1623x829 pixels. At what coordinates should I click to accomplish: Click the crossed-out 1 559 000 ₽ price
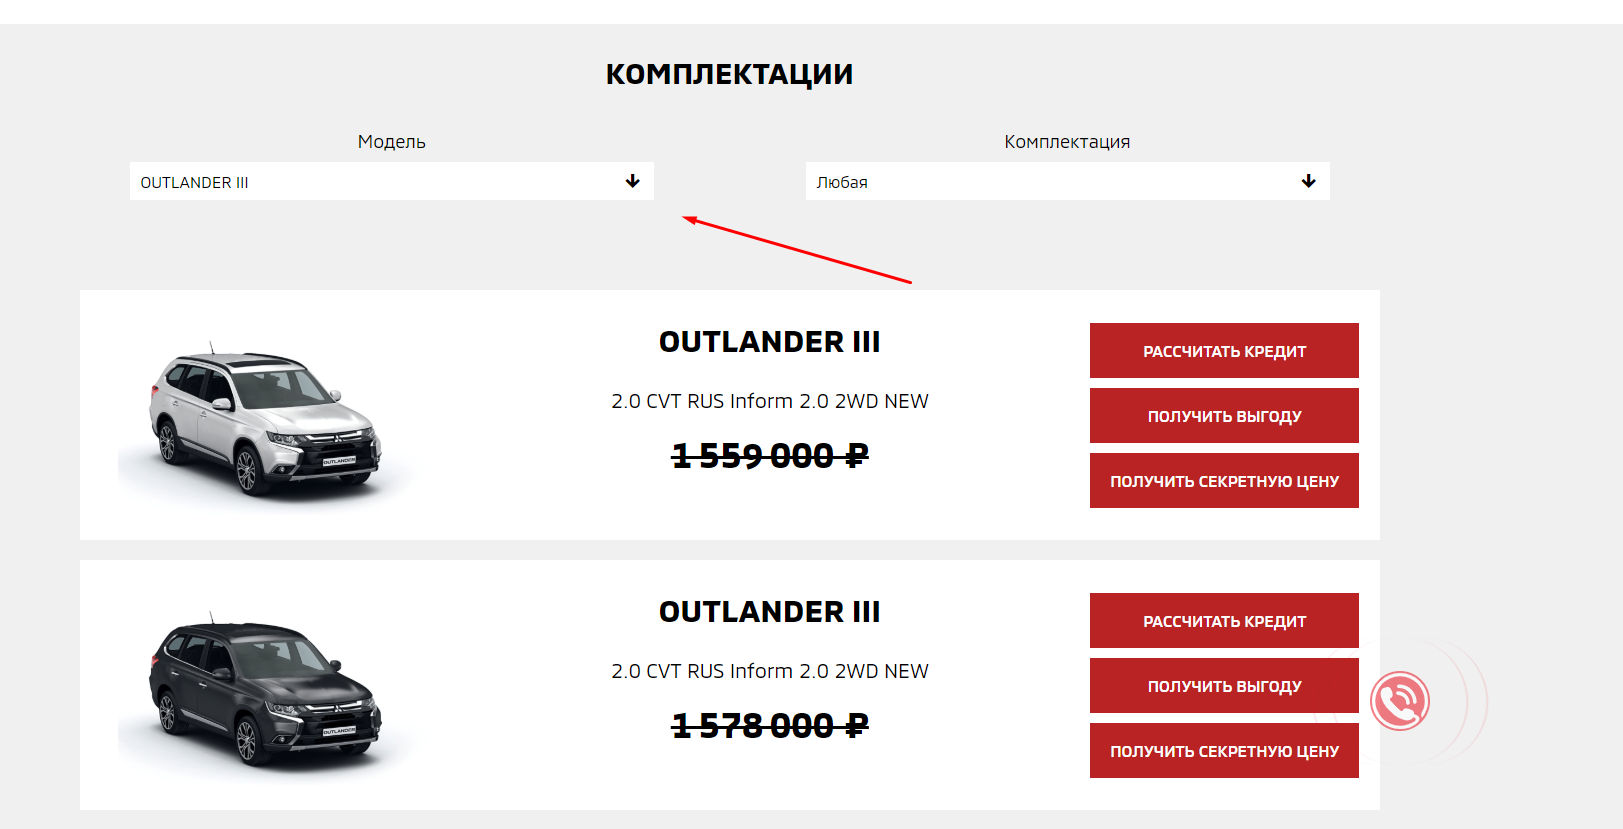click(770, 456)
